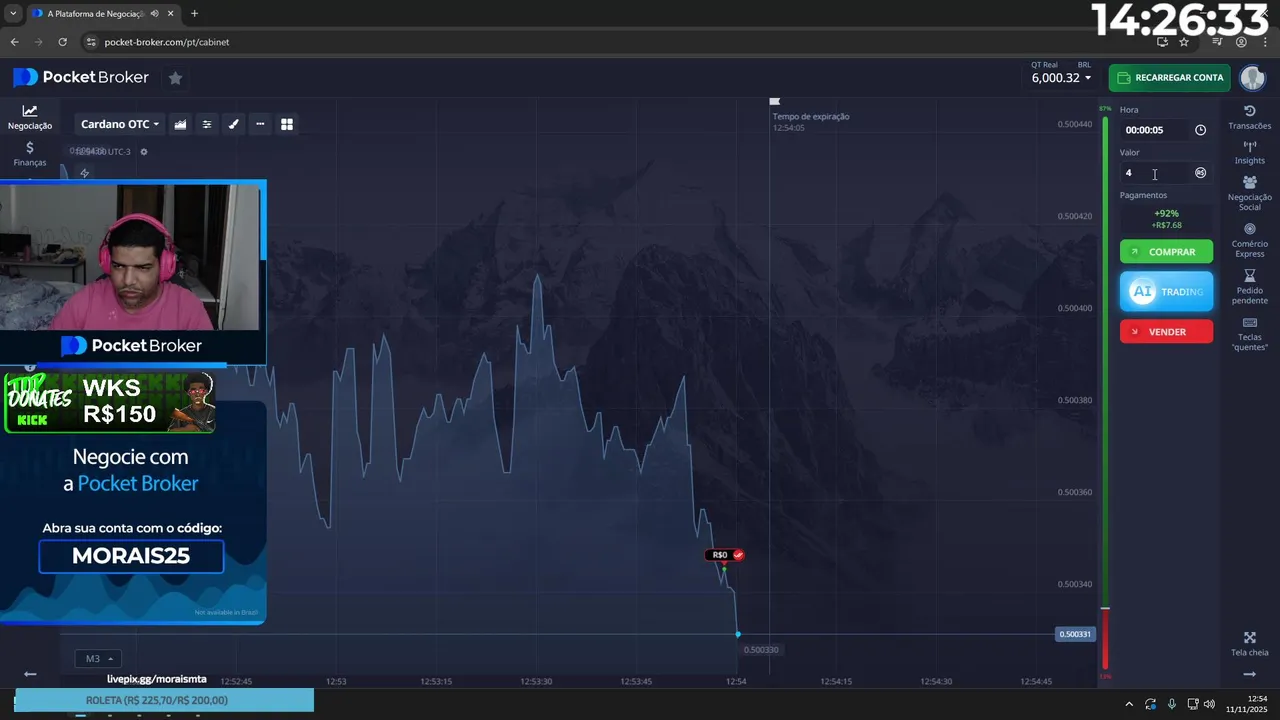Open the Transações panel
1280x720 pixels.
pos(1250,117)
